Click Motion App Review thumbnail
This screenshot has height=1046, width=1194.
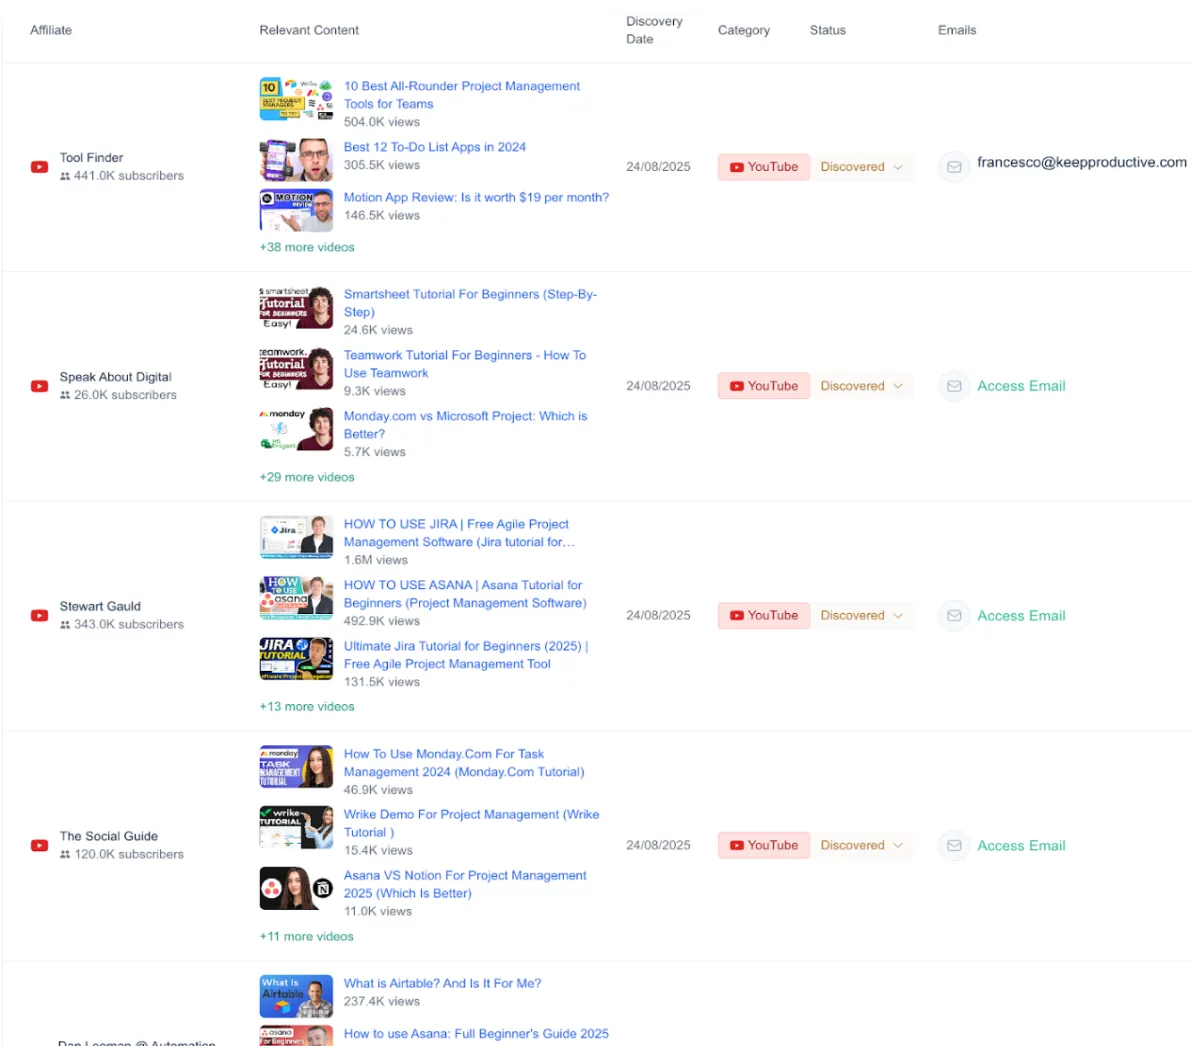pos(296,210)
